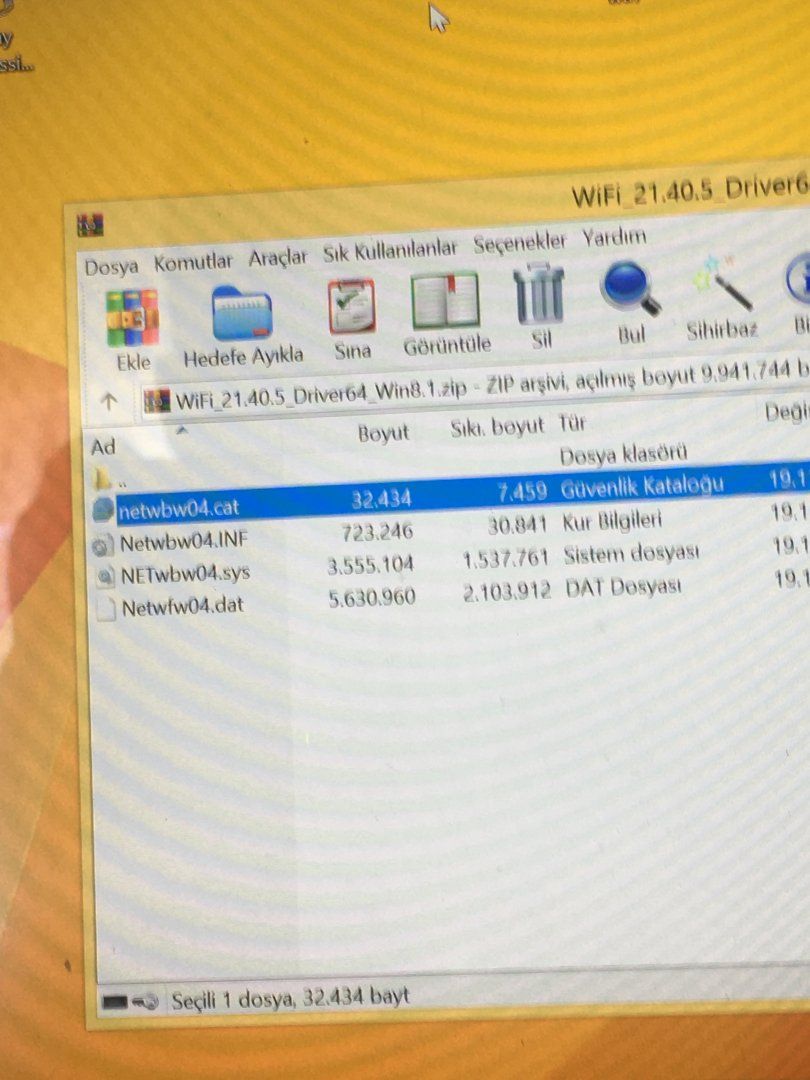Click size value 723.246

(x=377, y=533)
